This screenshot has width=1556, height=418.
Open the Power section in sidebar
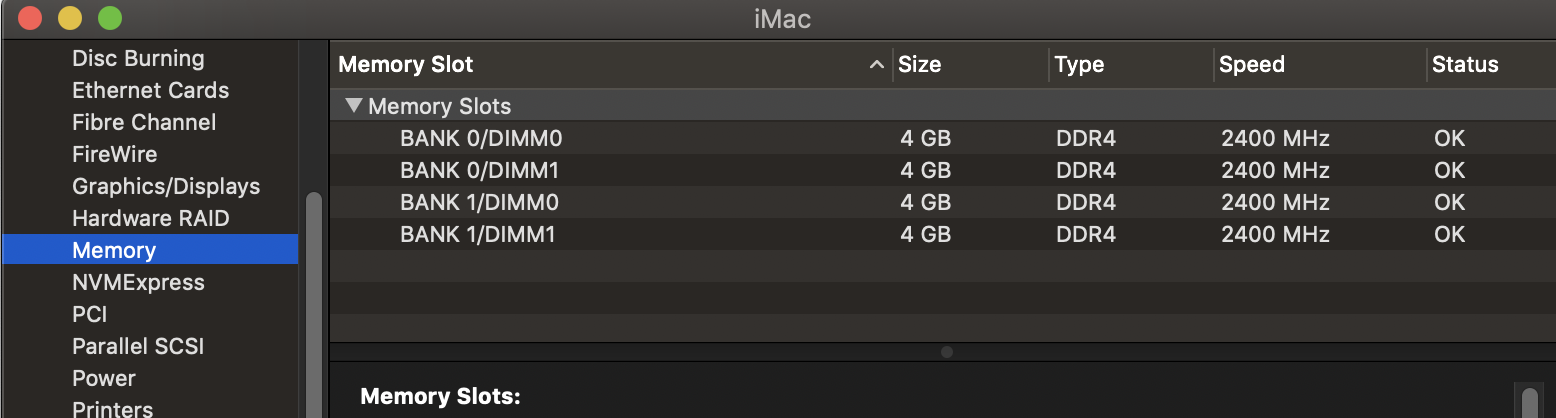point(104,379)
